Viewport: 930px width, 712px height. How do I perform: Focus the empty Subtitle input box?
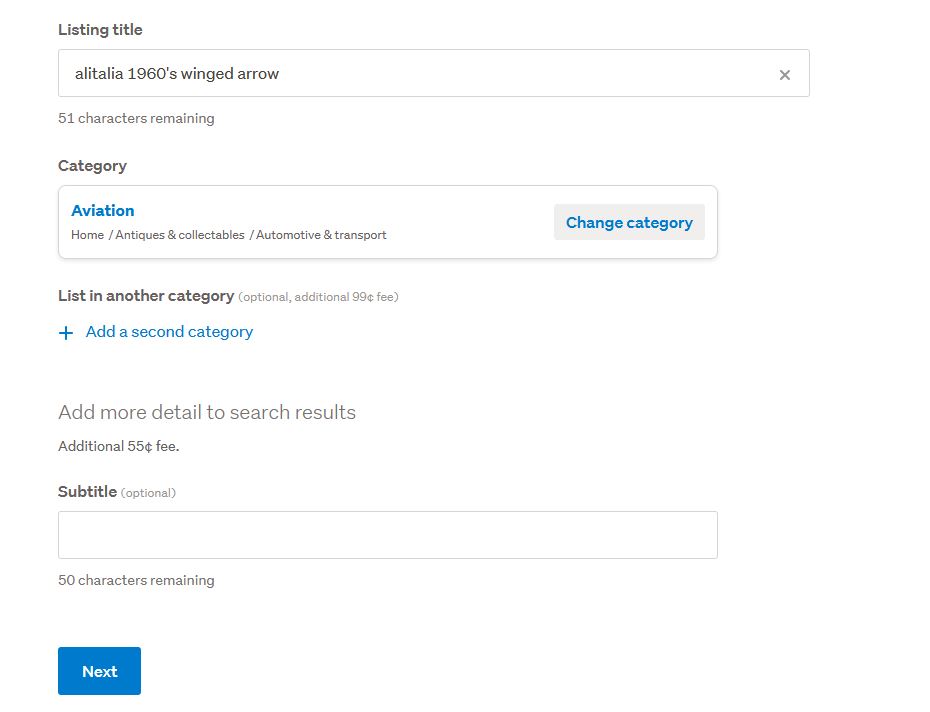point(387,535)
